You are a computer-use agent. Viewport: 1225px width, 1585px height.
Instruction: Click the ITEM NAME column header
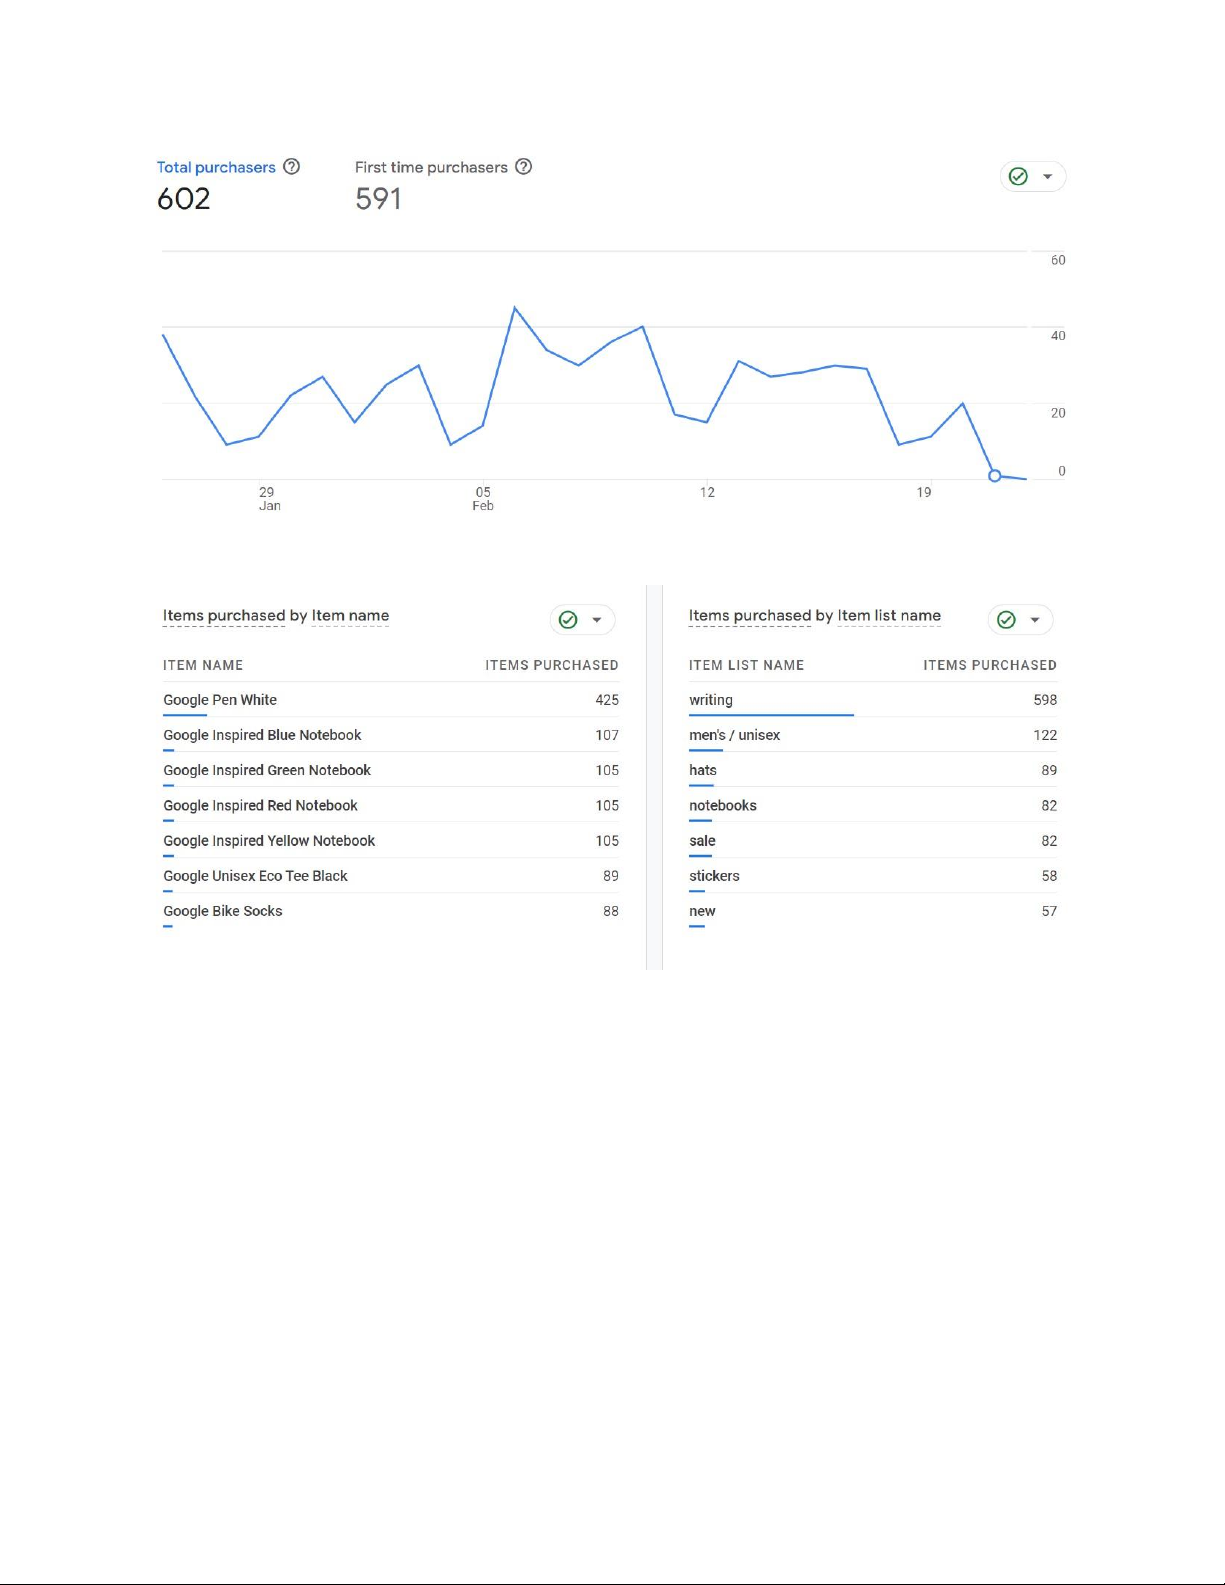(203, 665)
